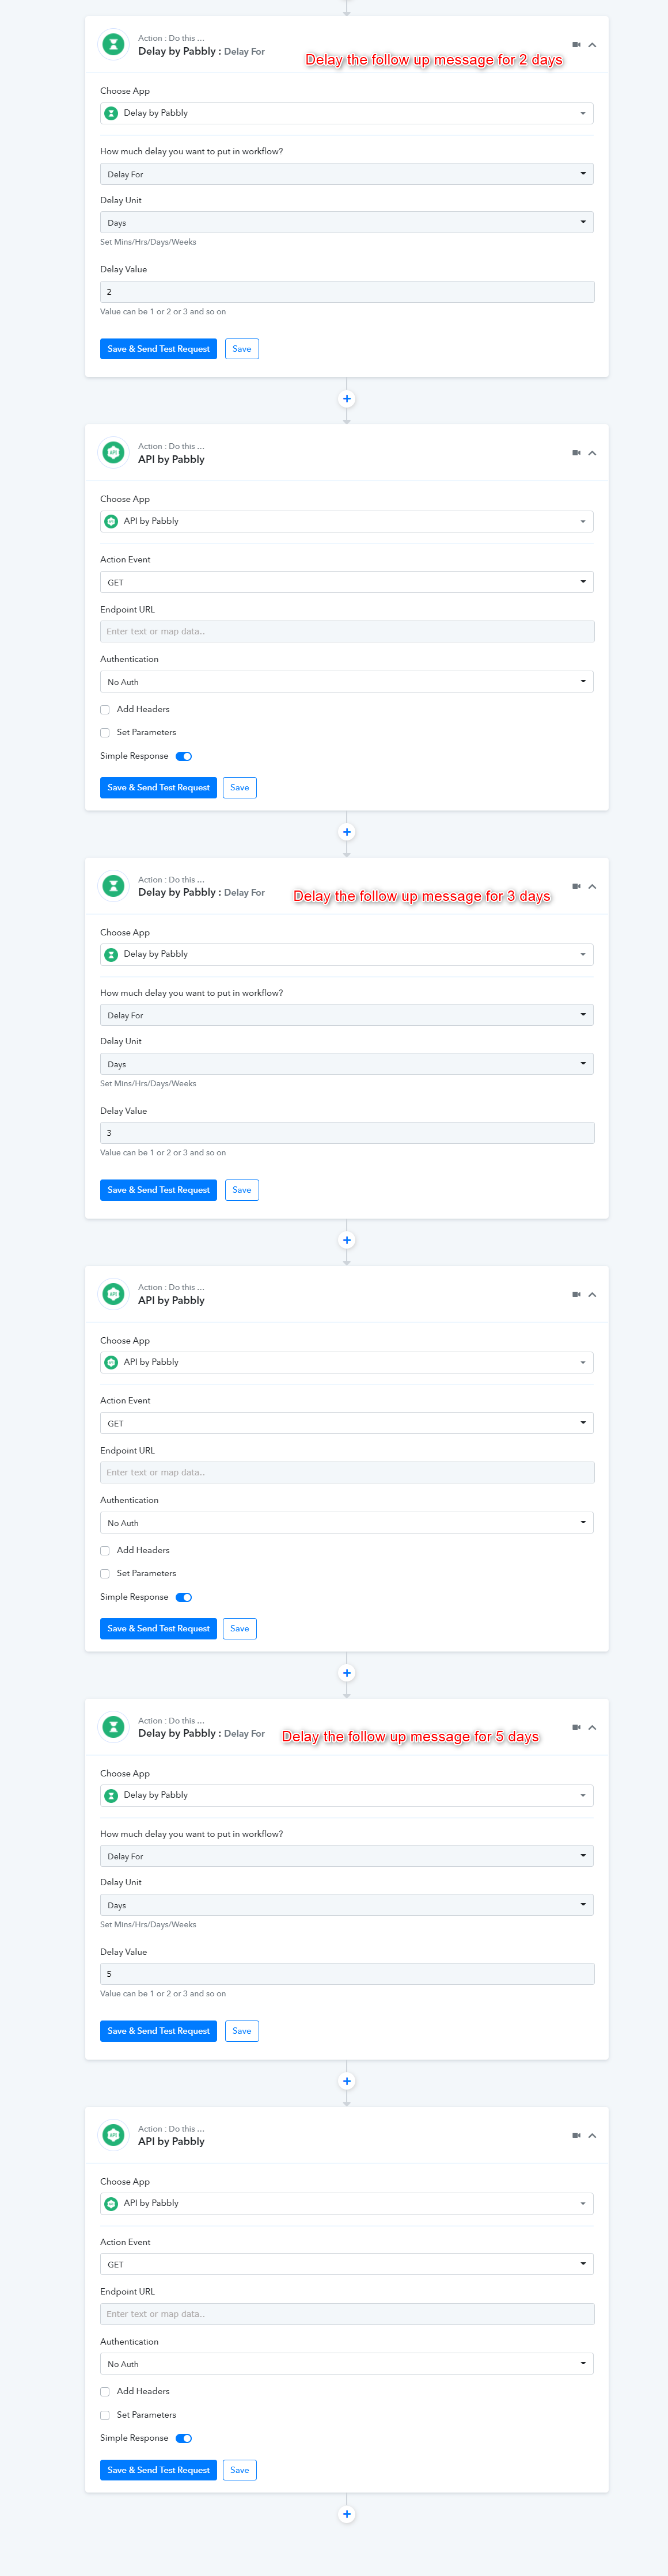
Task: Click hourglass icon of the 3-day delay step
Action: click(114, 886)
